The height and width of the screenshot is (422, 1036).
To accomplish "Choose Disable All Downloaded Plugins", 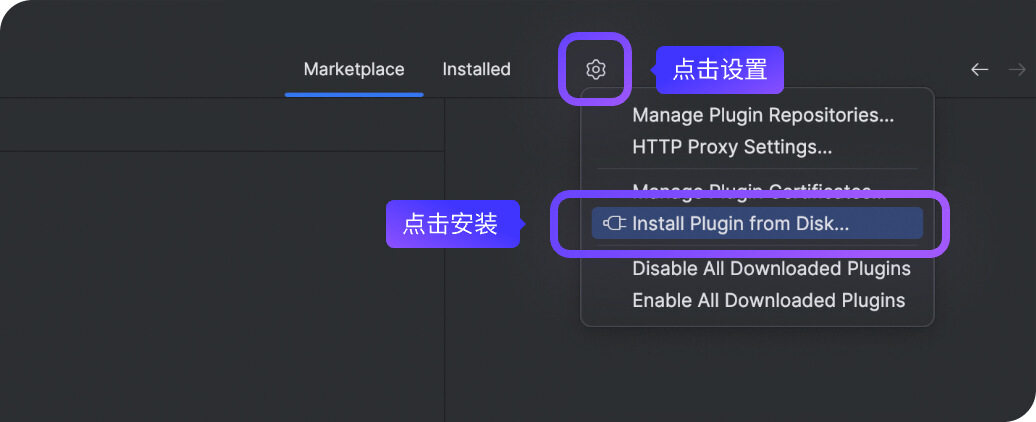I will point(771,268).
